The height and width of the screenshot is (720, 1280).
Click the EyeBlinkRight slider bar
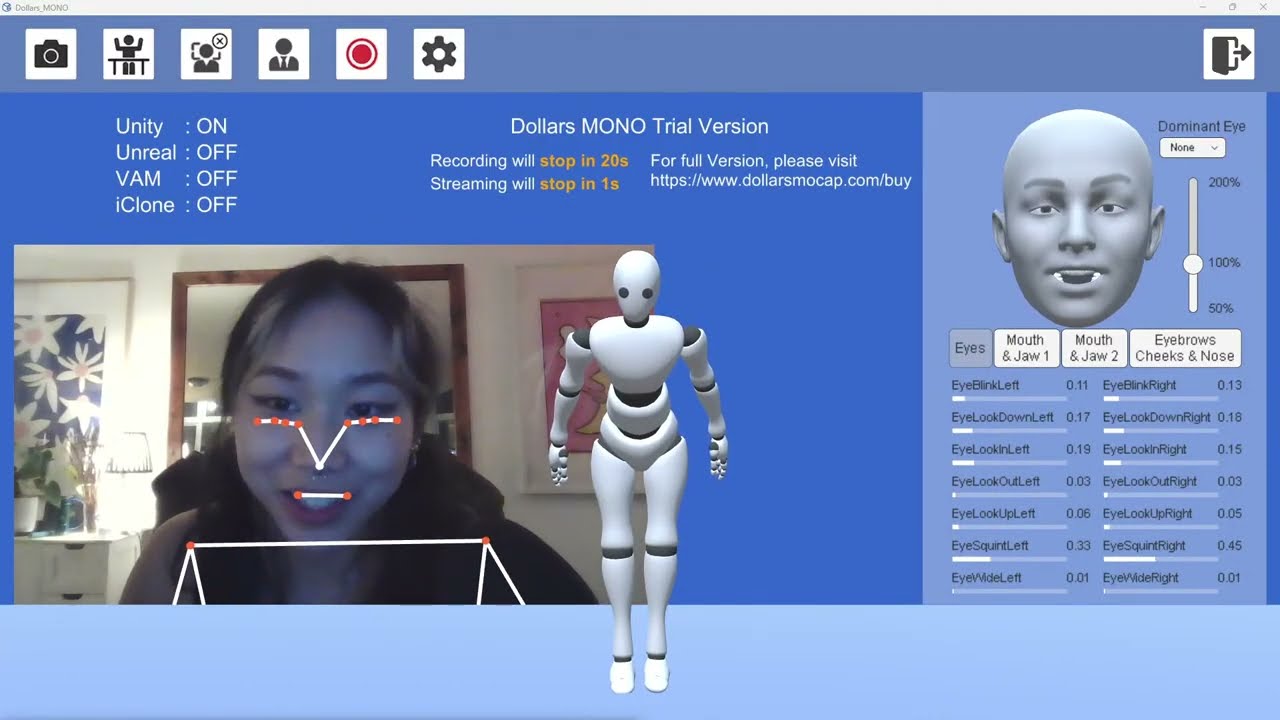pos(1160,398)
